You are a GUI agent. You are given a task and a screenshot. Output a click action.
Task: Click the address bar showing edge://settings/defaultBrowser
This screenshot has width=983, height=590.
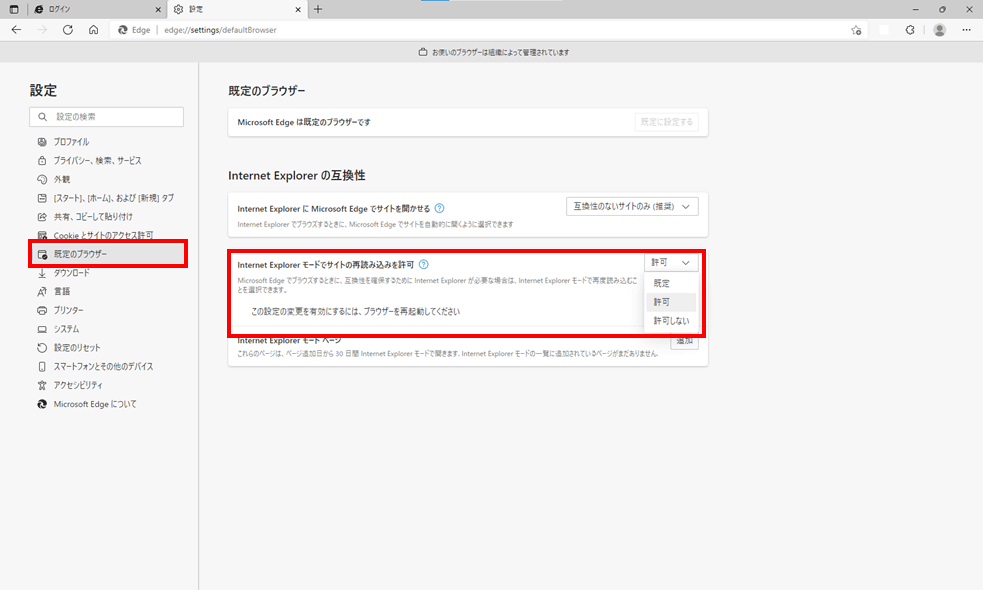tap(489, 29)
